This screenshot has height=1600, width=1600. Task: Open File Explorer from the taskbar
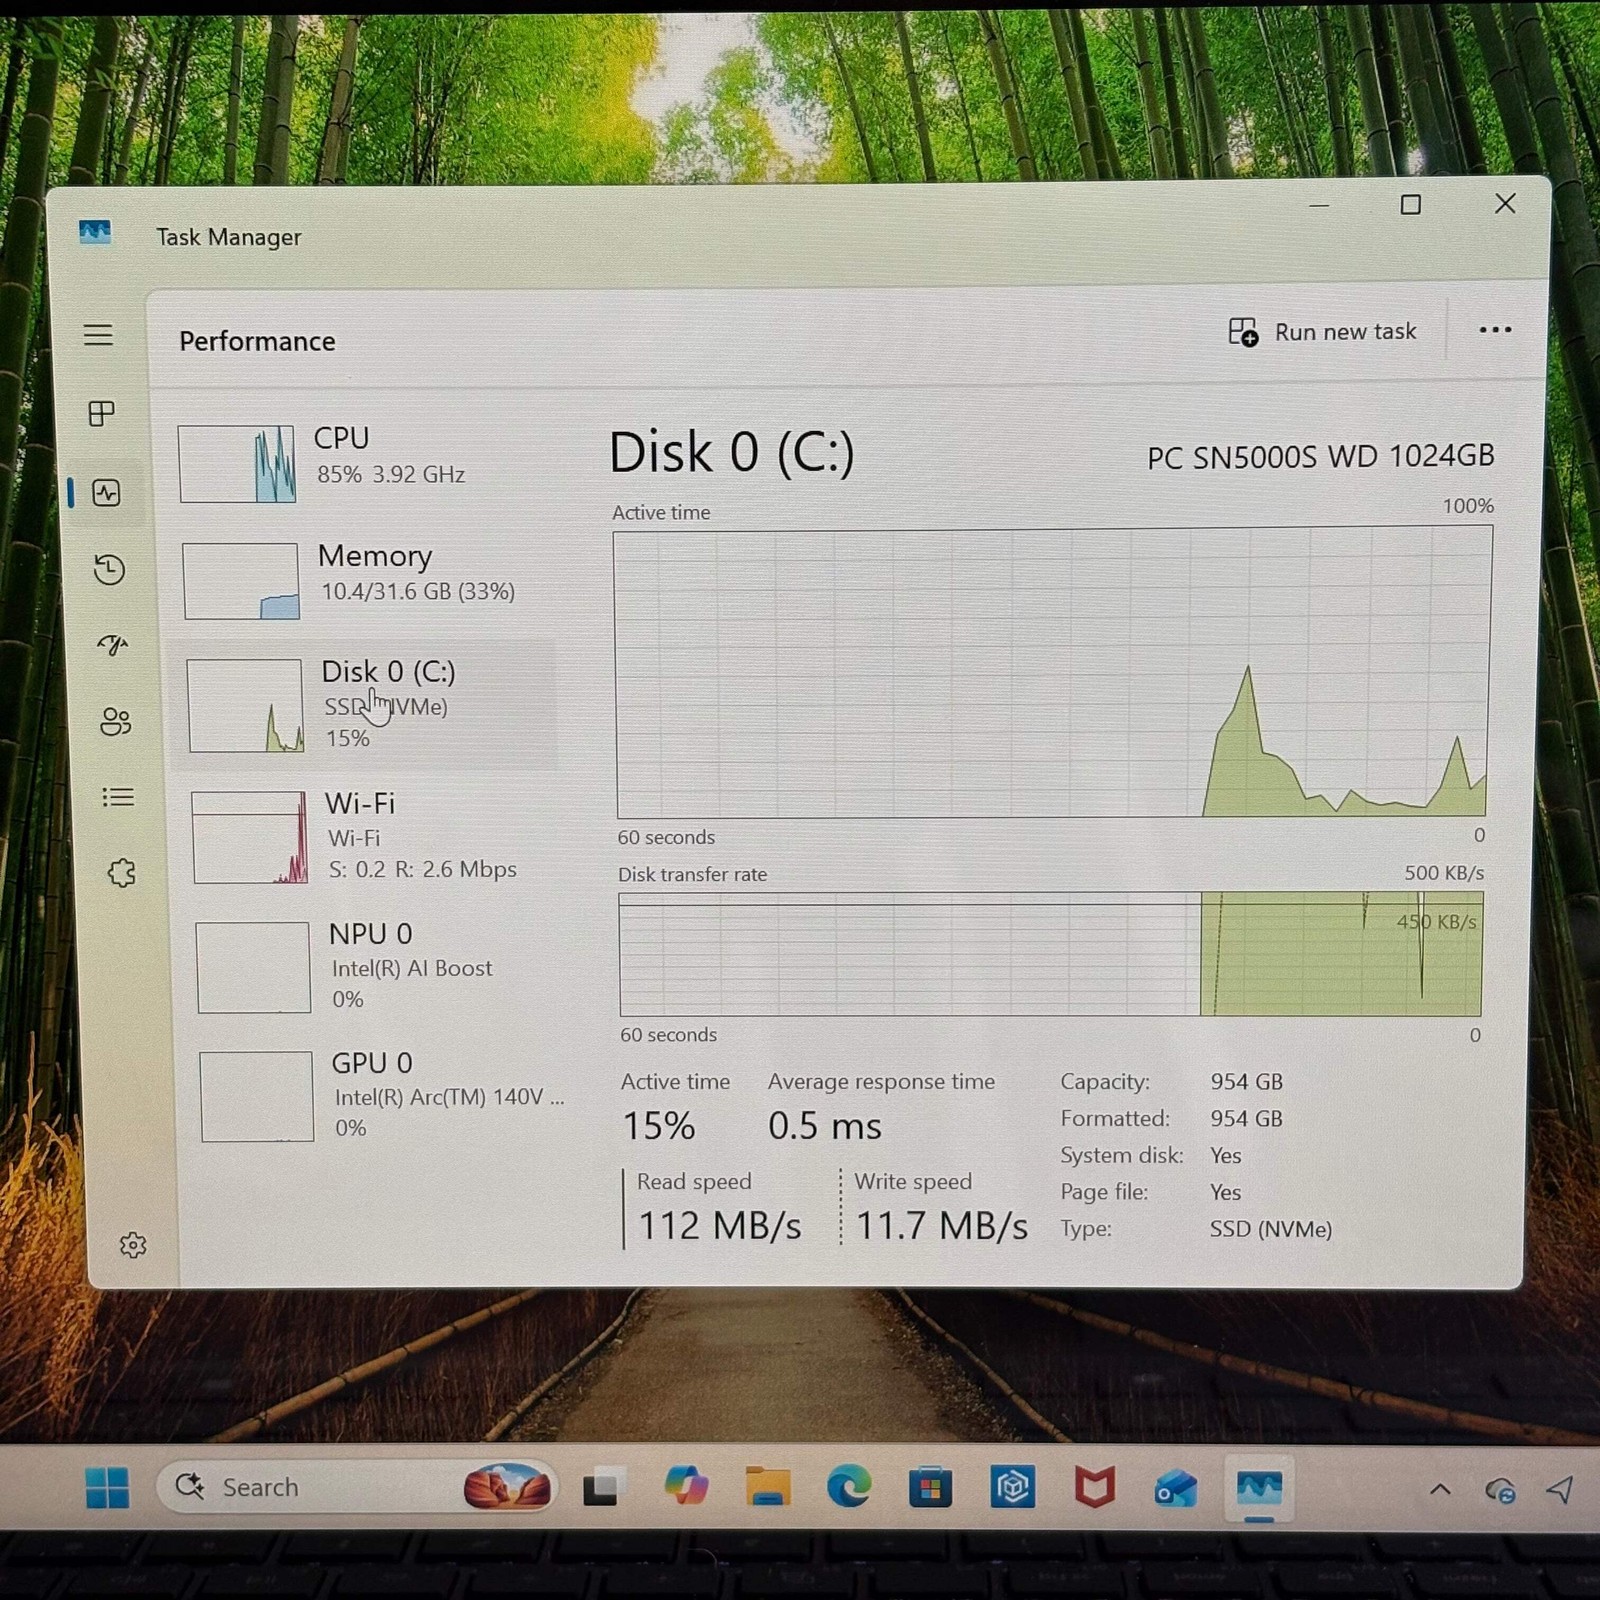click(x=768, y=1487)
